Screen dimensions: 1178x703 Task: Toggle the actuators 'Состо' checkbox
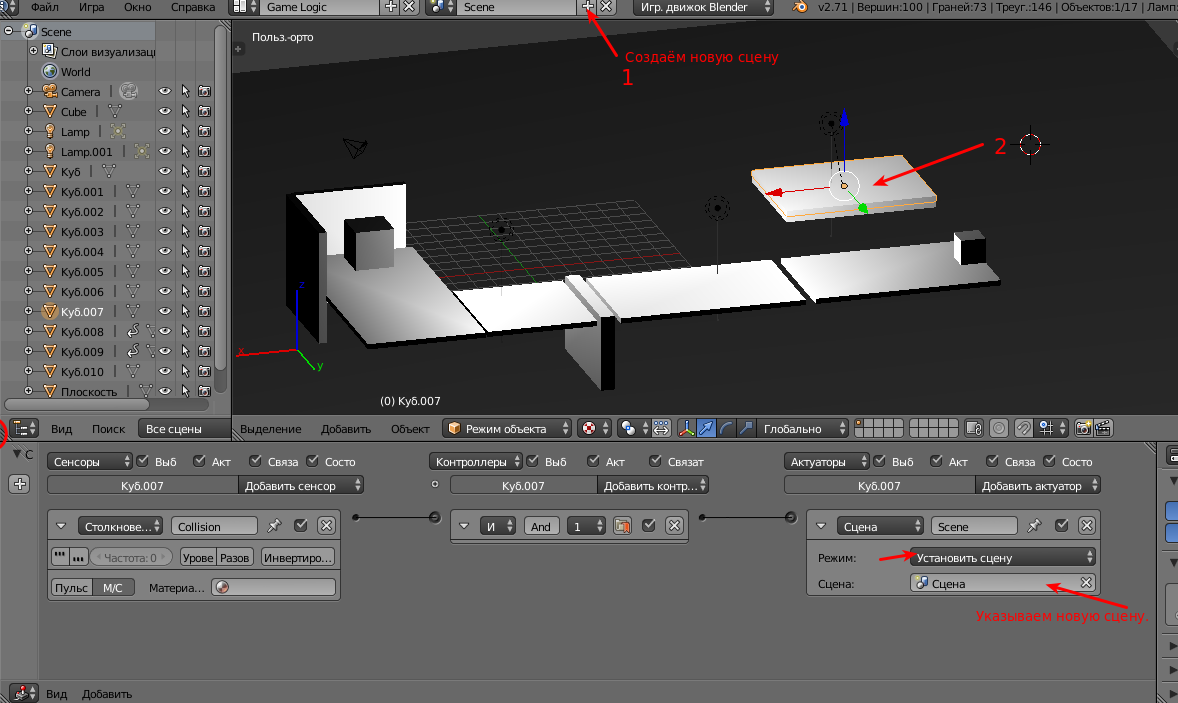pyautogui.click(x=1047, y=462)
